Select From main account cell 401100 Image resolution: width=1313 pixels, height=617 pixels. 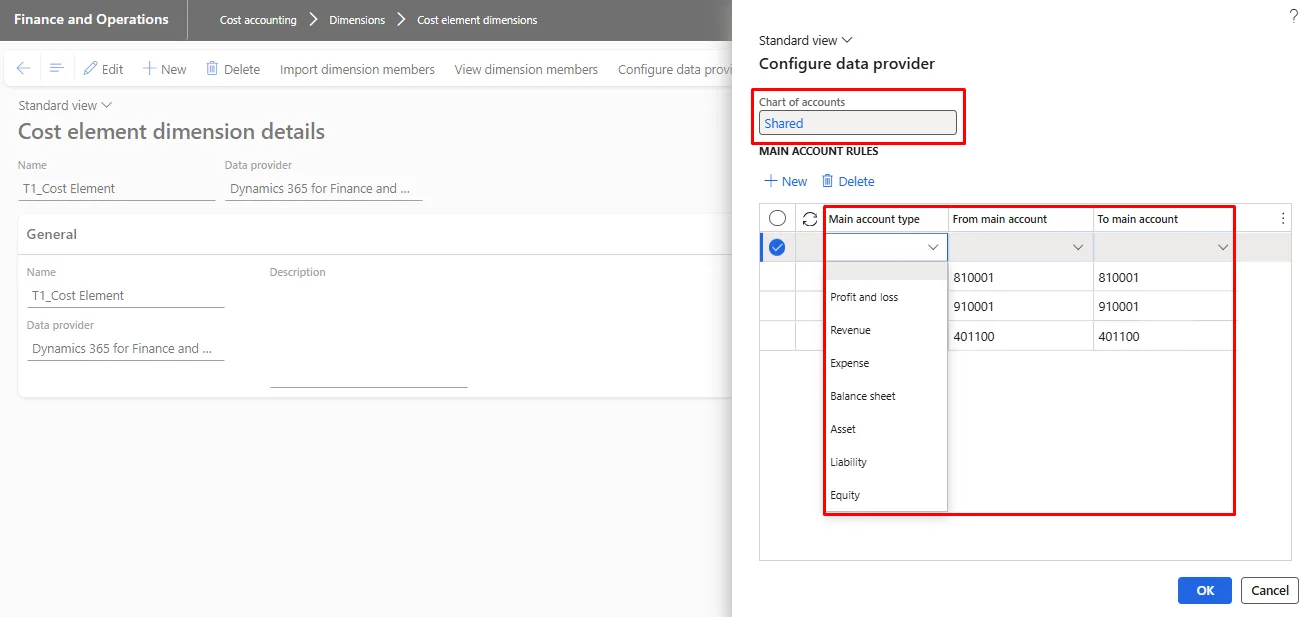1021,336
